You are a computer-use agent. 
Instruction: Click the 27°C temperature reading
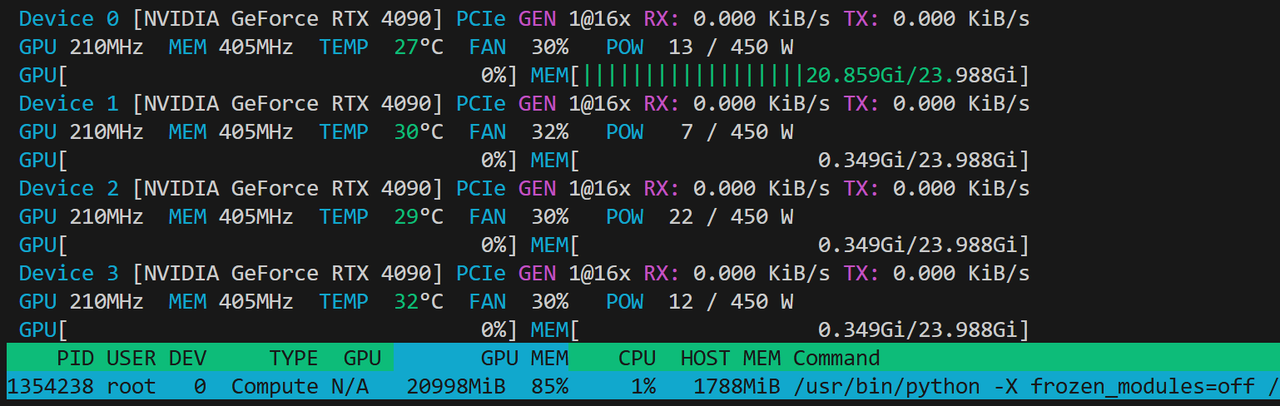coord(418,47)
